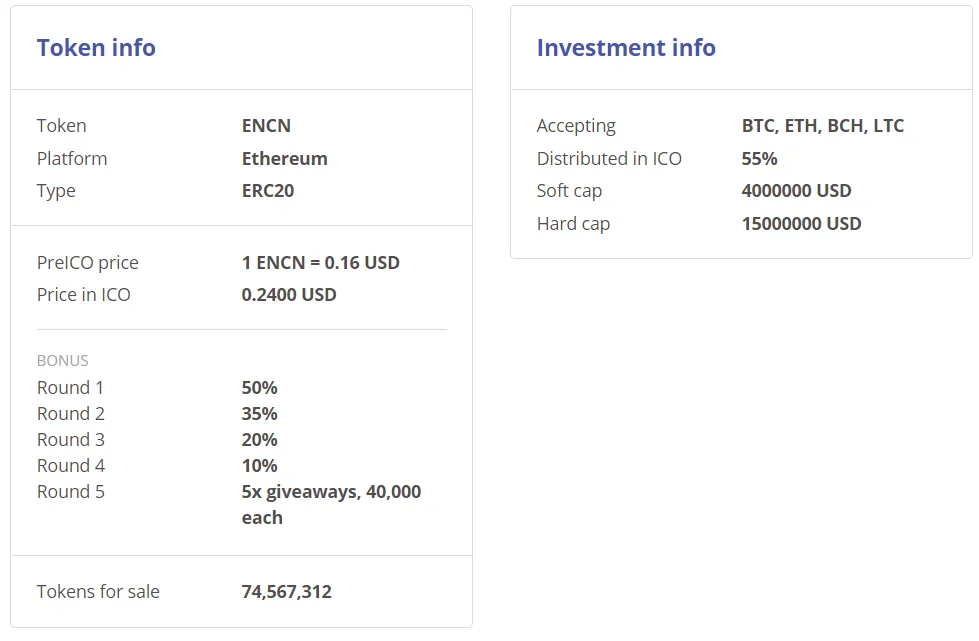
Task: Click the ERC20 type value
Action: (x=268, y=190)
